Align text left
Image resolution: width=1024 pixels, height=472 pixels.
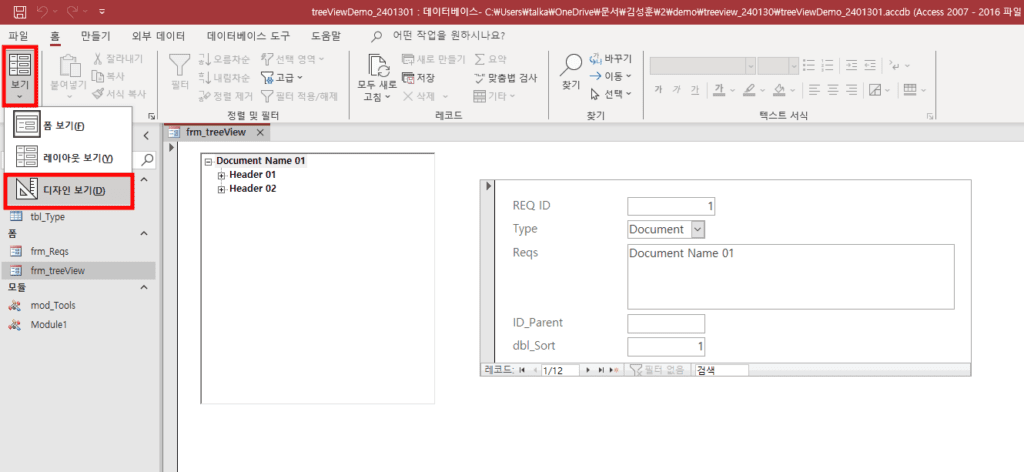[813, 89]
